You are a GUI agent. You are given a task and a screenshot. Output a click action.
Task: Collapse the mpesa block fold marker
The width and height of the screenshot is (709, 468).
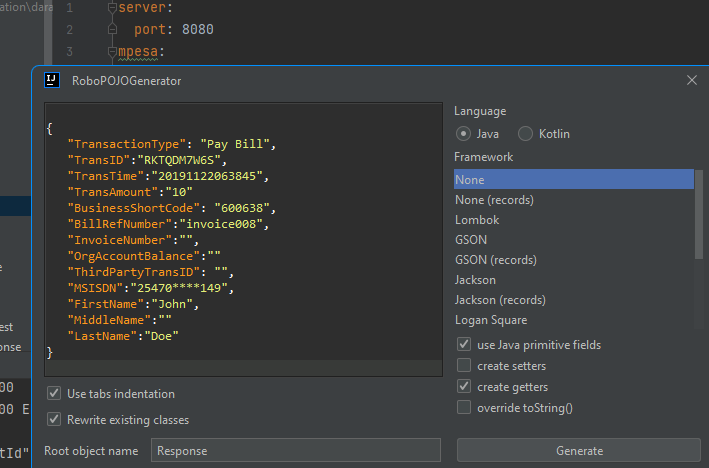[112, 52]
